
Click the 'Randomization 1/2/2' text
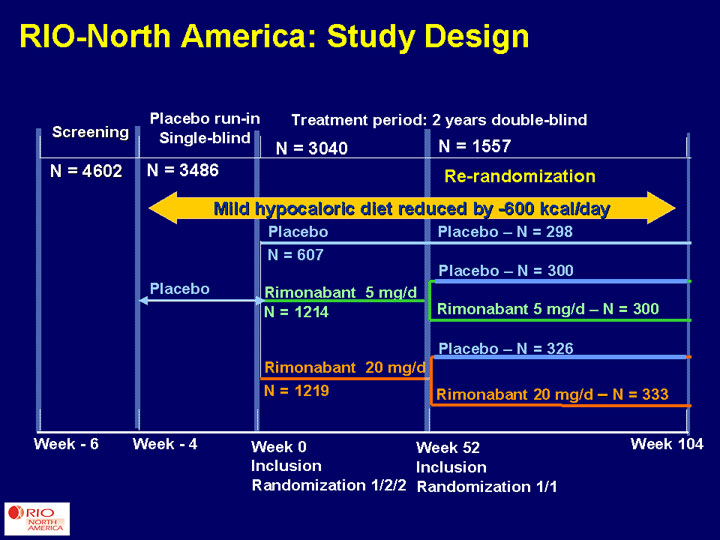329,485
